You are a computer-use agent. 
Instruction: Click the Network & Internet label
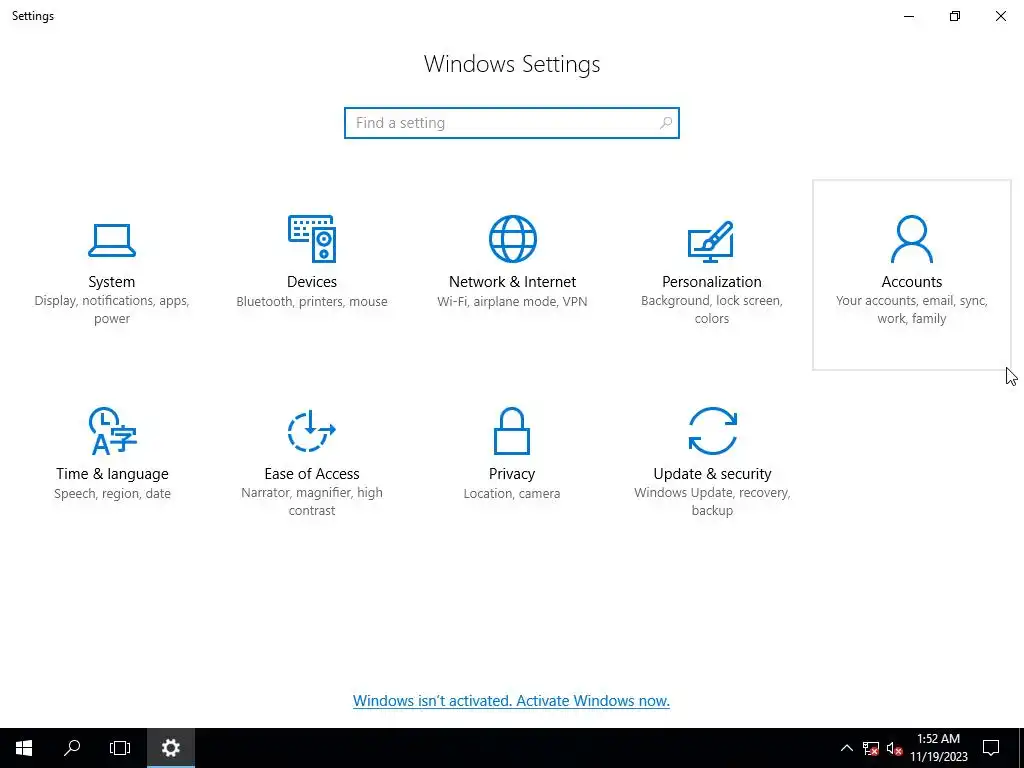click(x=512, y=281)
